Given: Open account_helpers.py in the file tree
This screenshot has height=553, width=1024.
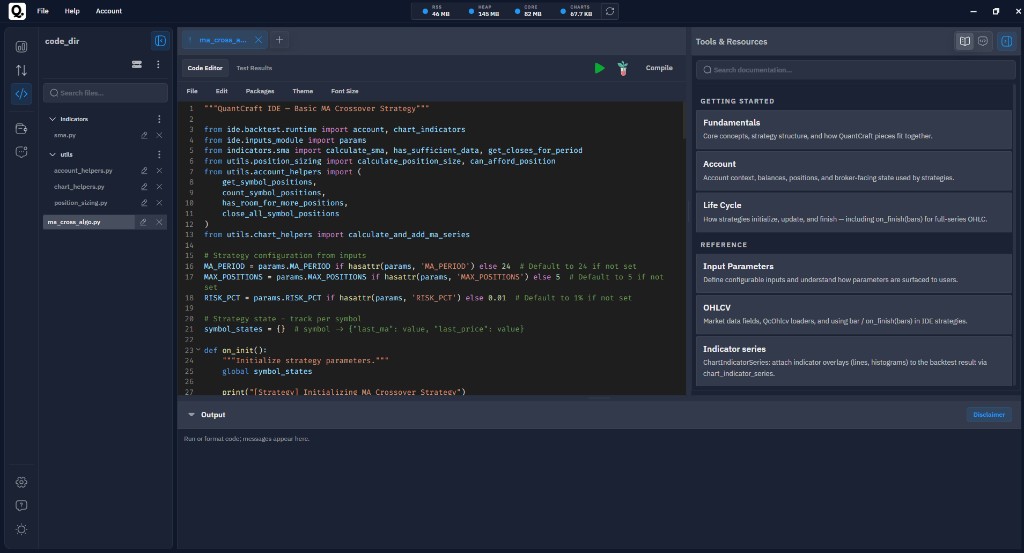Looking at the screenshot, I should pos(83,170).
